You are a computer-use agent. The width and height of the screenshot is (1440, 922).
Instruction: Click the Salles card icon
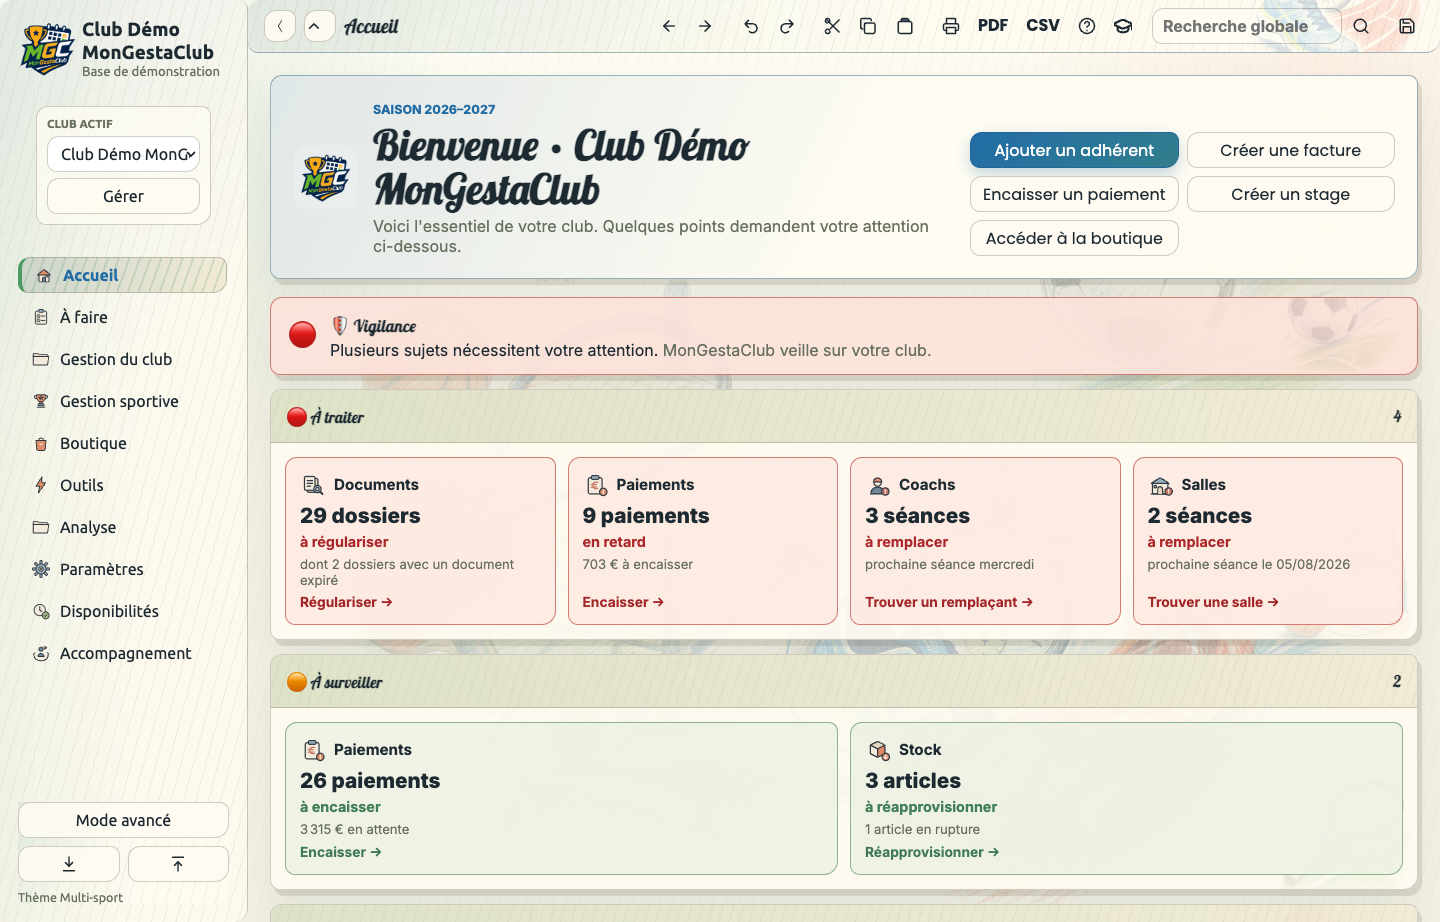1161,485
